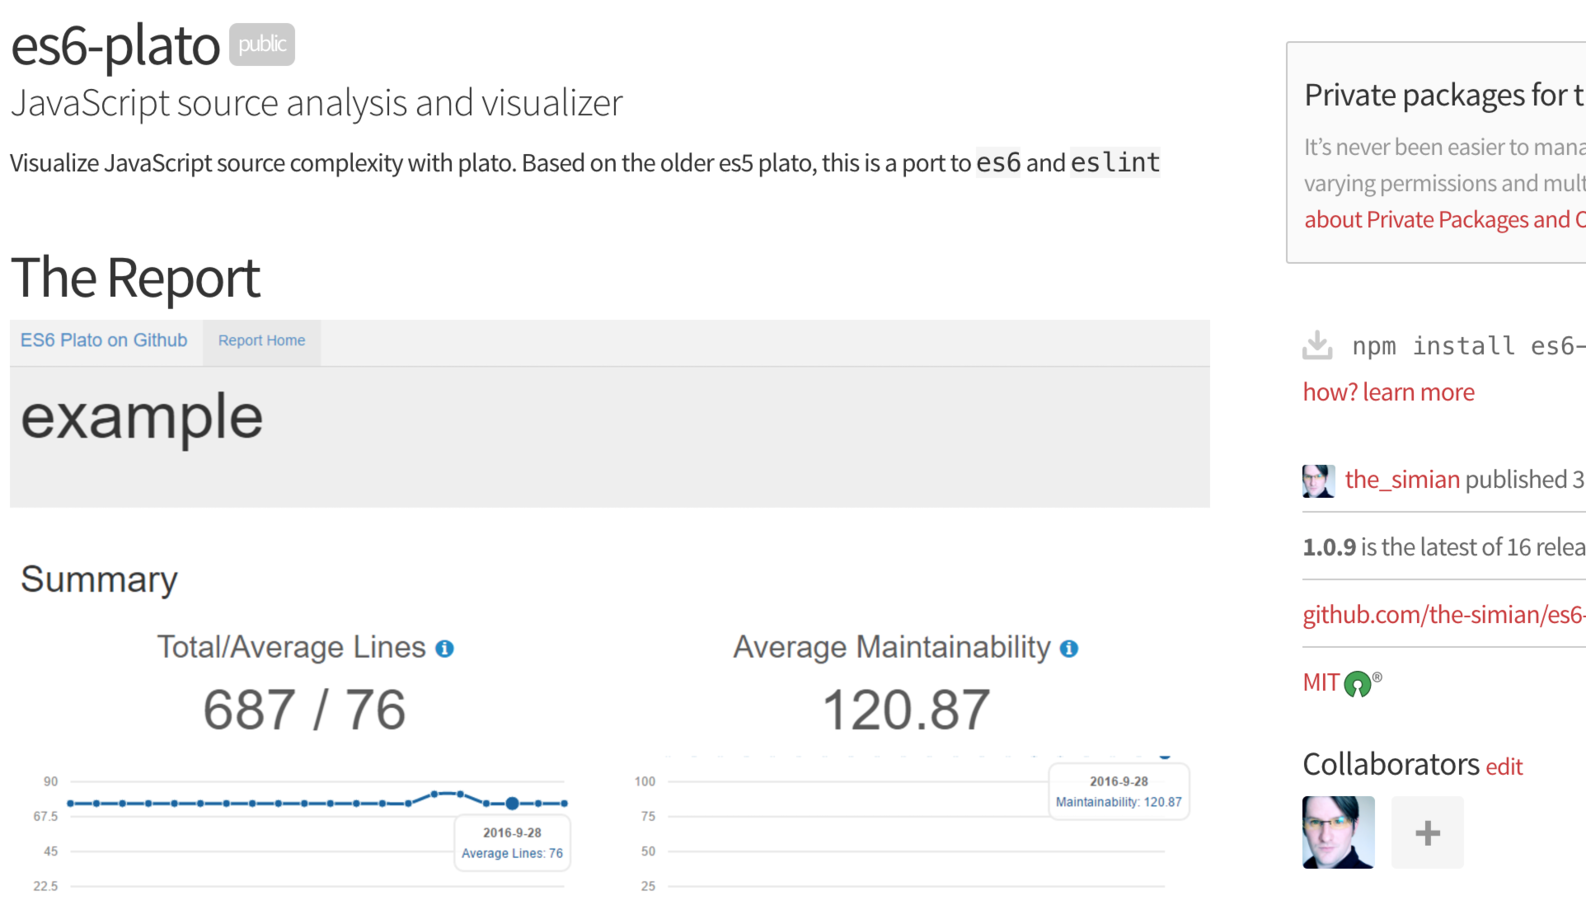Click the Summary heading

pyautogui.click(x=99, y=579)
